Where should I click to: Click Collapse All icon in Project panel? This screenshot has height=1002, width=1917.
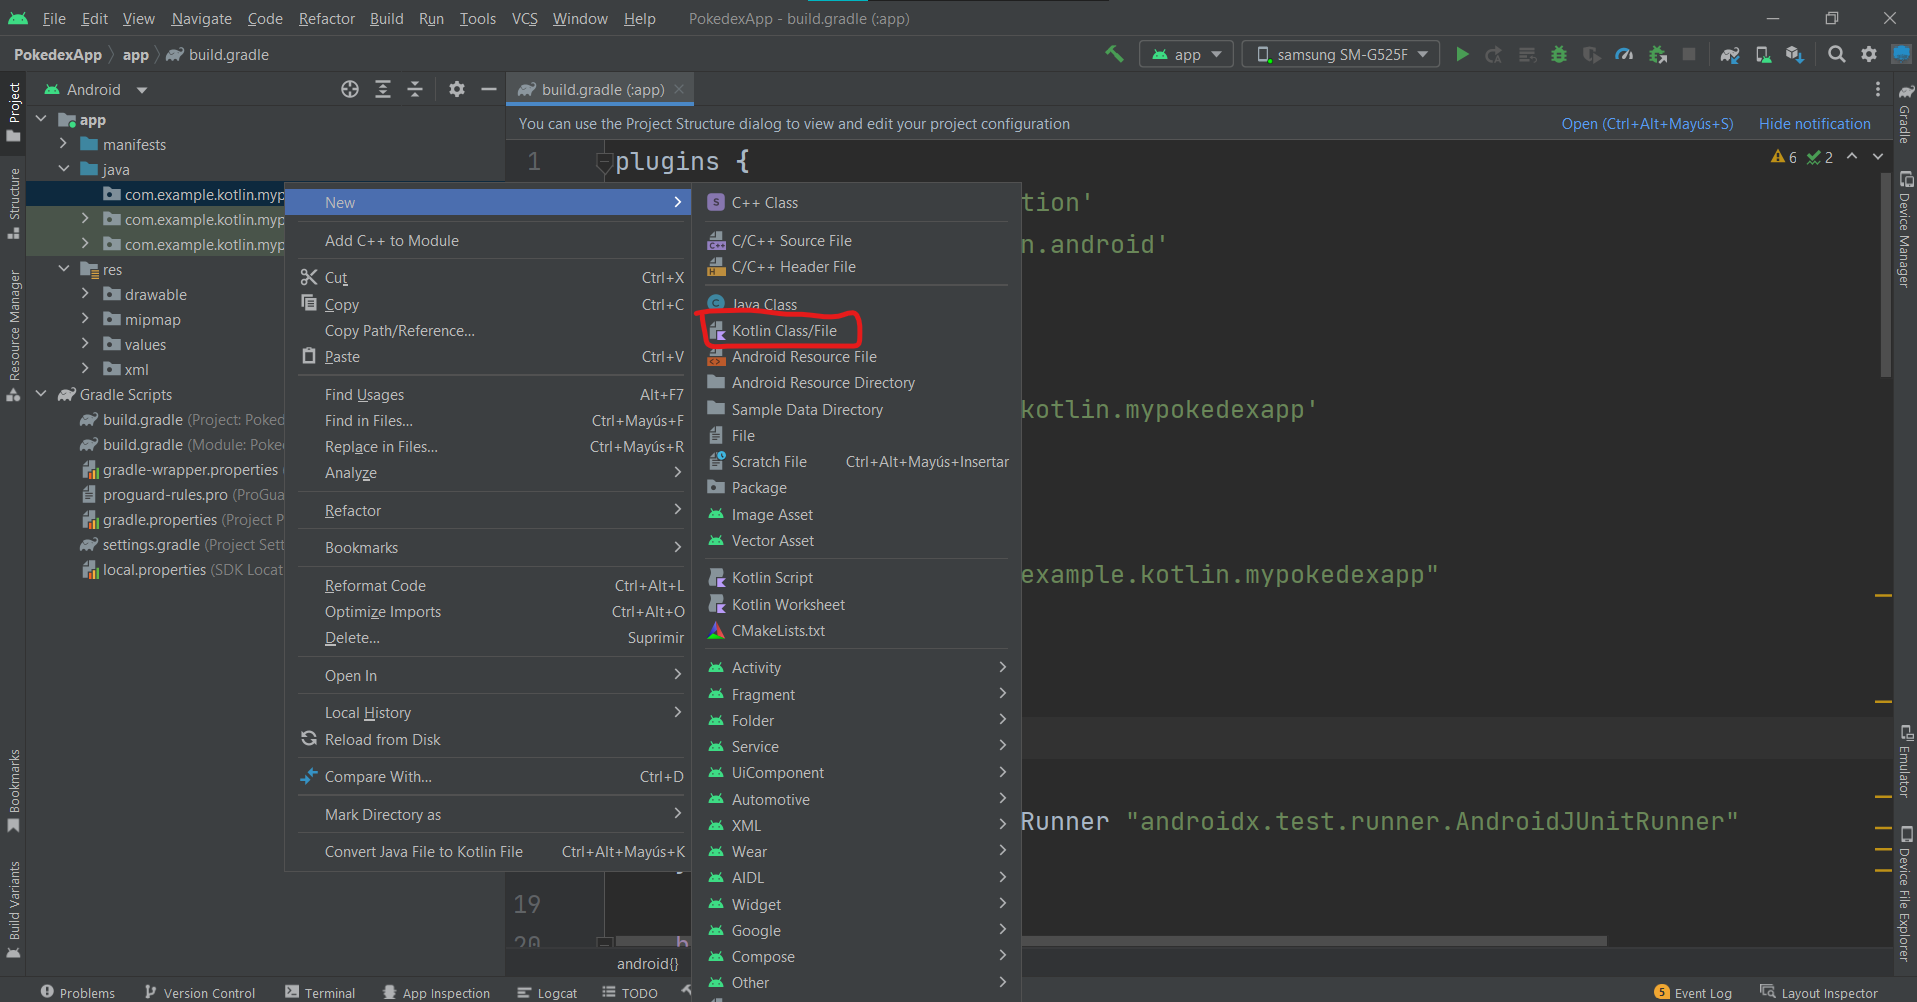point(415,89)
